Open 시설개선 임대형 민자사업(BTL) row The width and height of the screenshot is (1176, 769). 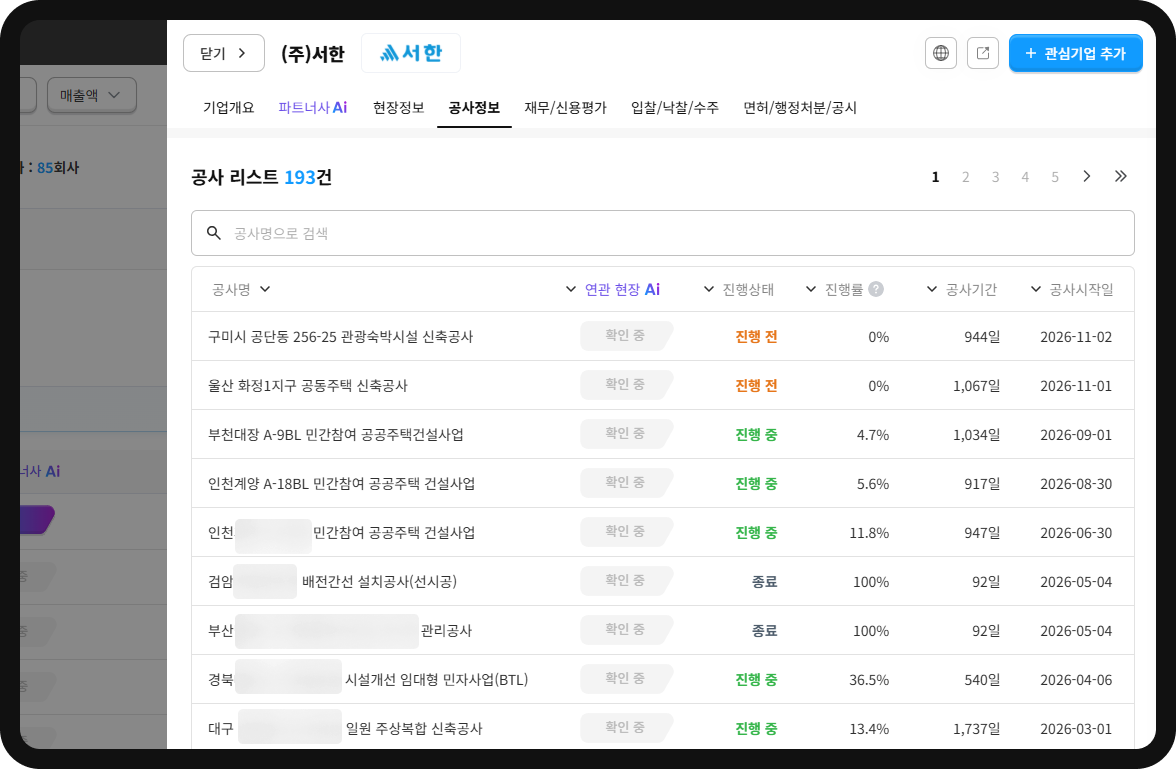tap(662, 680)
